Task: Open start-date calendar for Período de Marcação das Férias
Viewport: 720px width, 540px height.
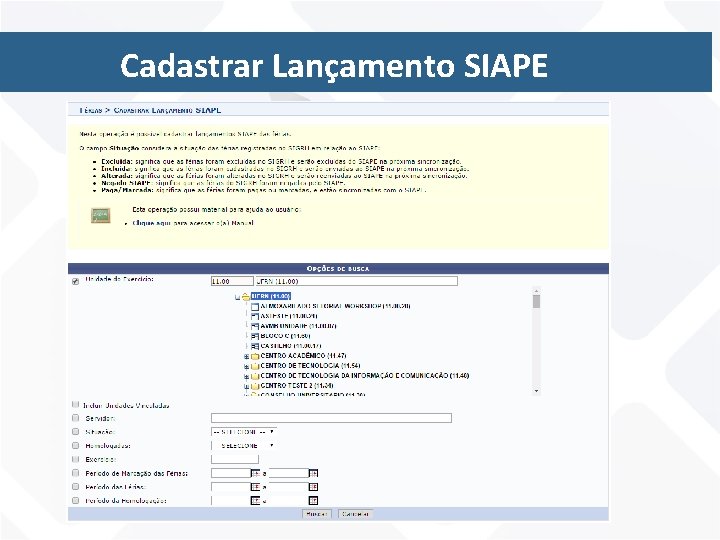Action: [x=255, y=473]
